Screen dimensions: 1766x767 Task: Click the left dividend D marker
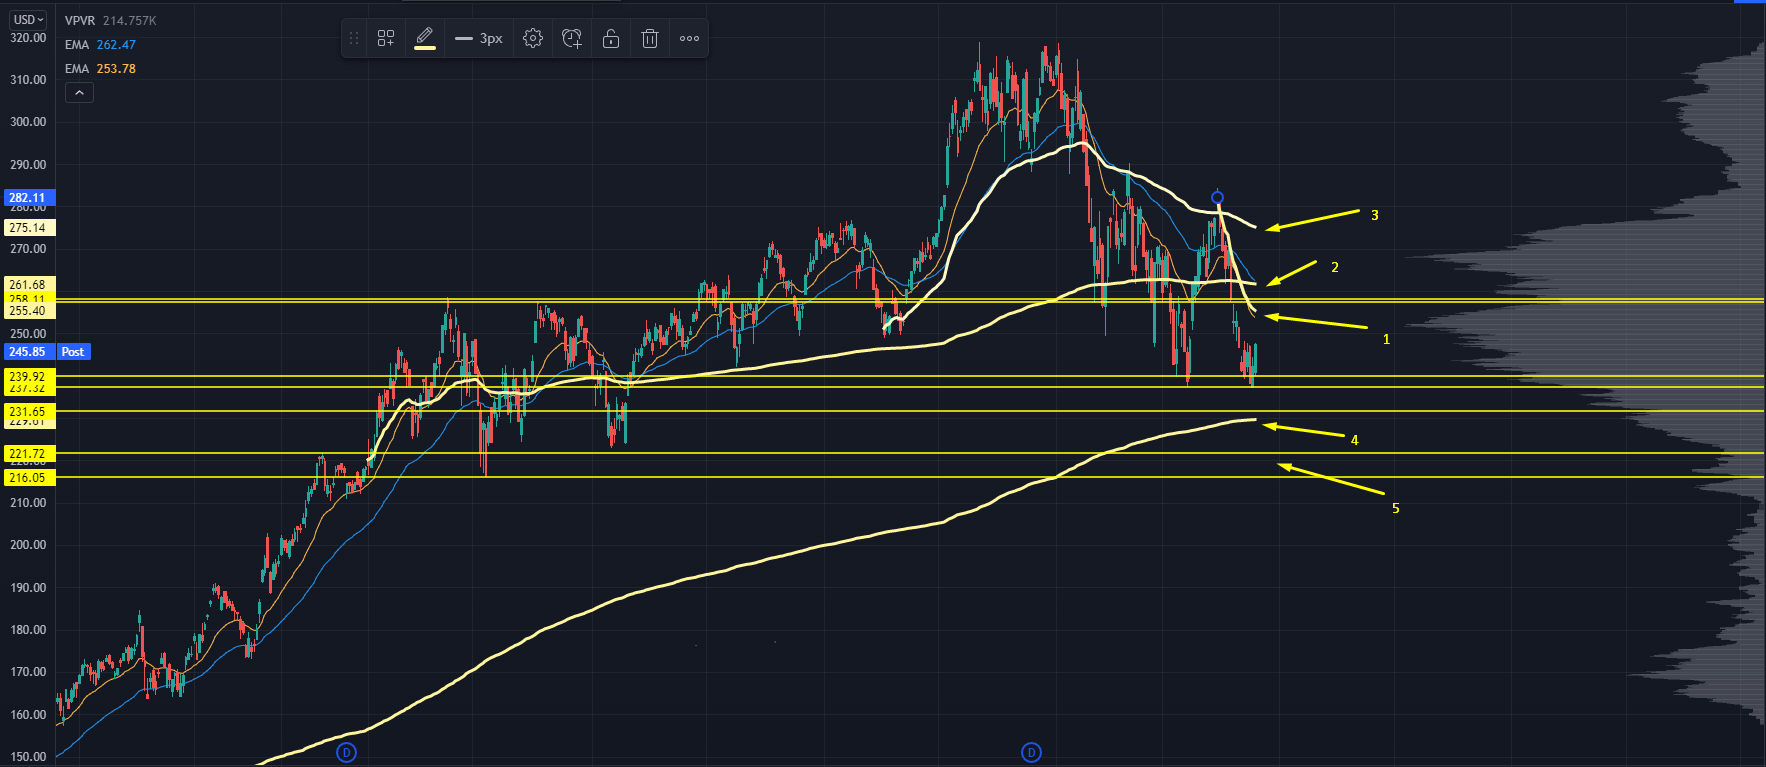coord(346,752)
